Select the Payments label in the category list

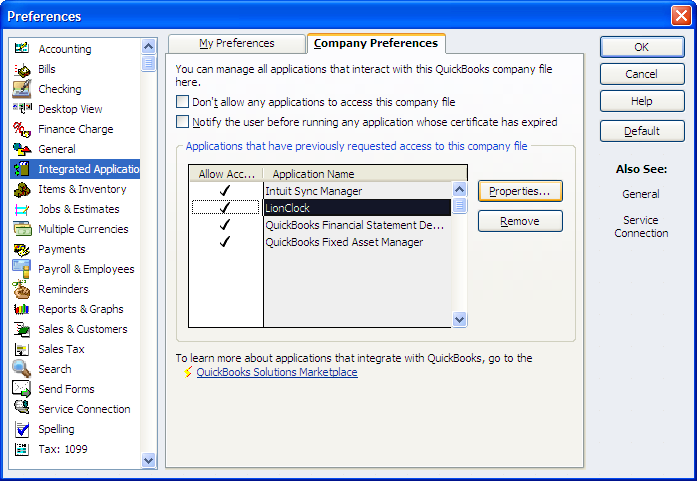61,249
